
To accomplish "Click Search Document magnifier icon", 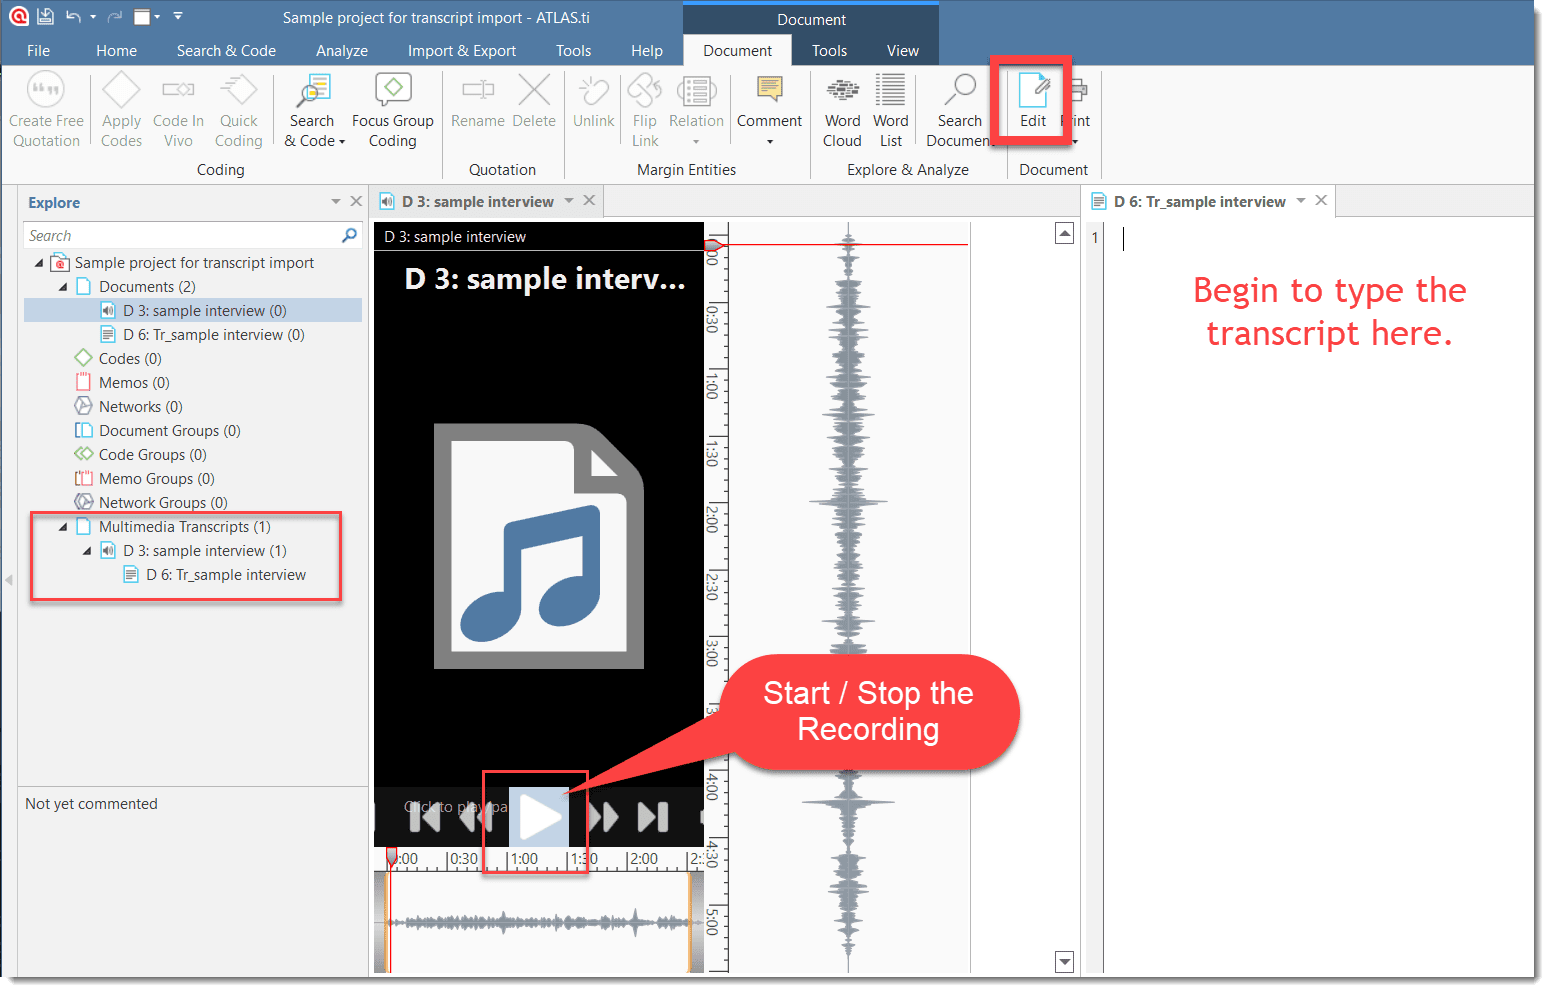I will (x=959, y=90).
